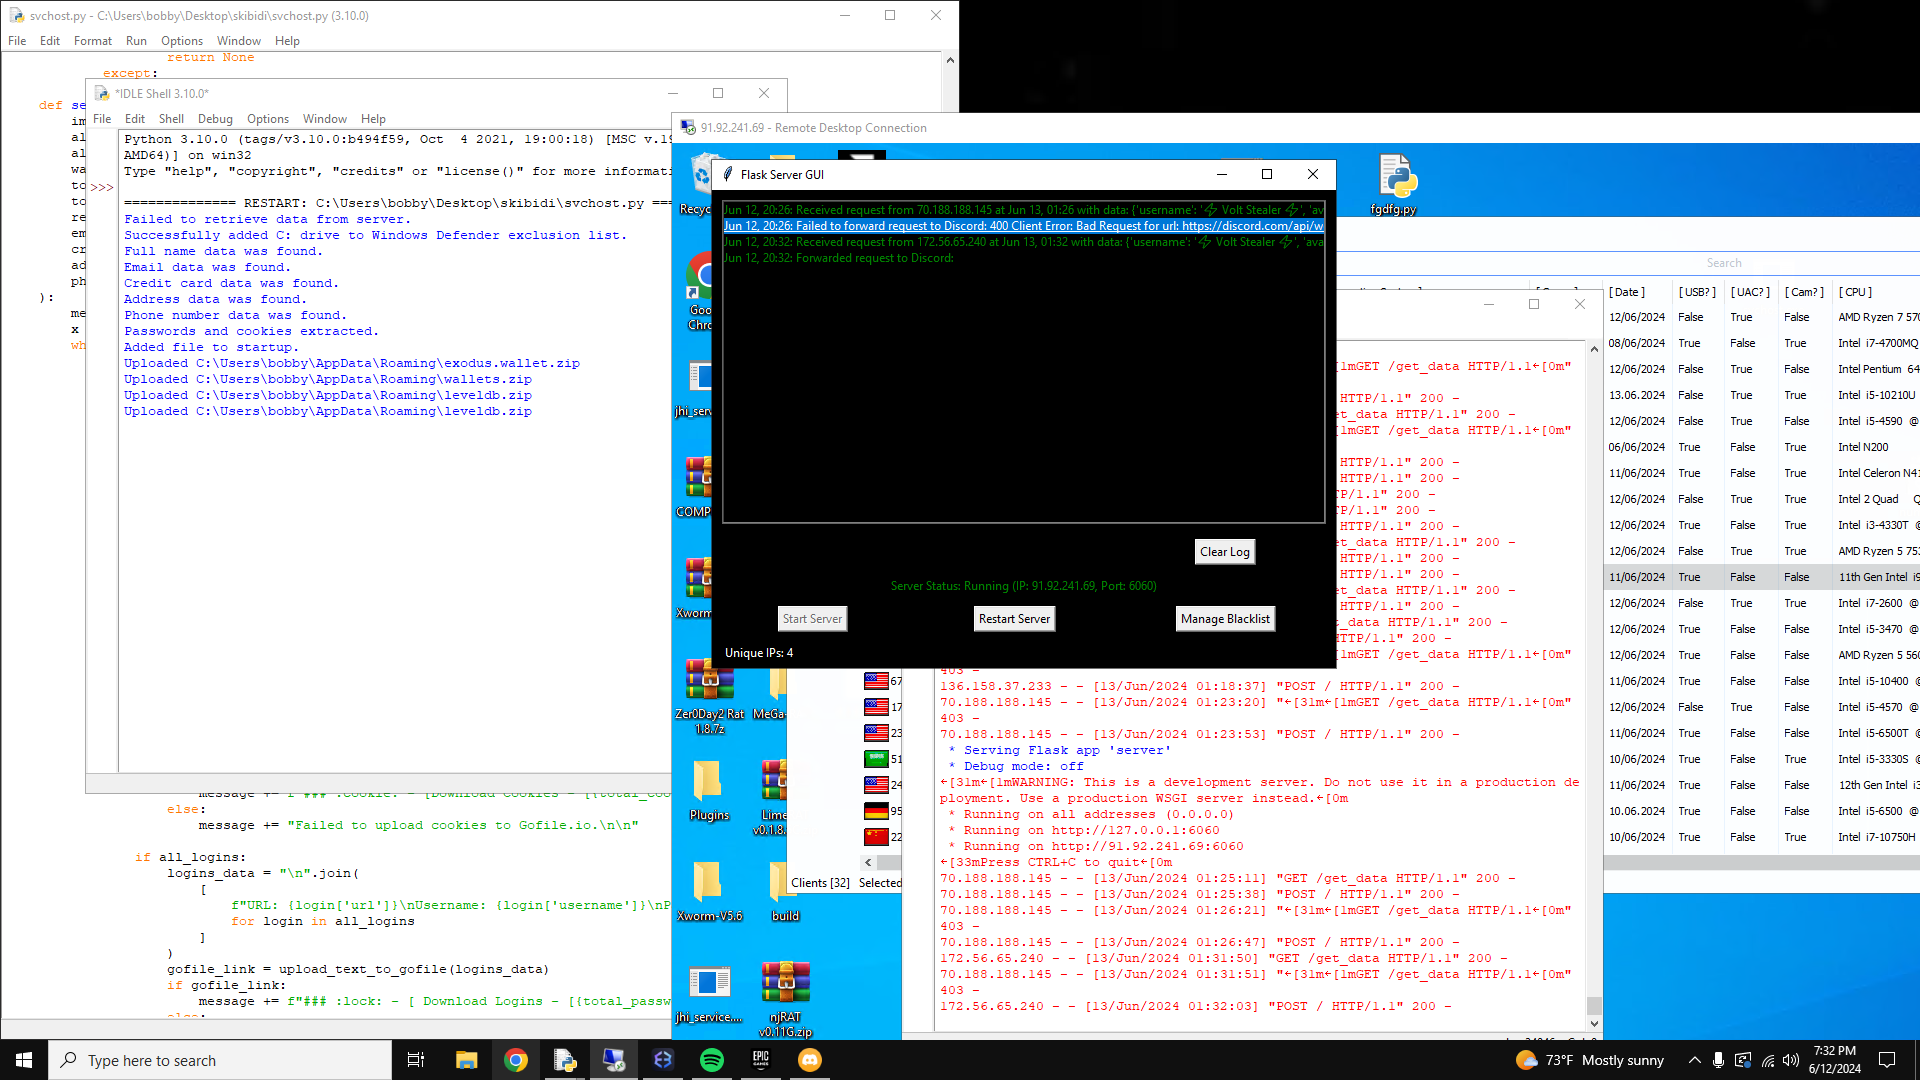
Task: Click the Discord taskbar icon
Action: tap(810, 1060)
